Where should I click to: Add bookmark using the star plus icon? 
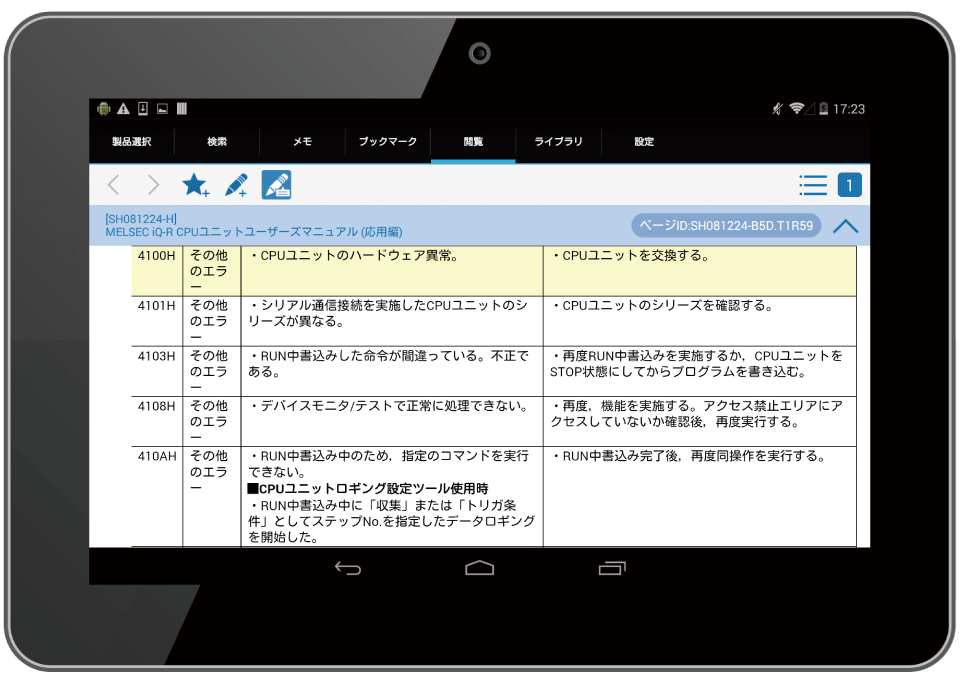(195, 185)
